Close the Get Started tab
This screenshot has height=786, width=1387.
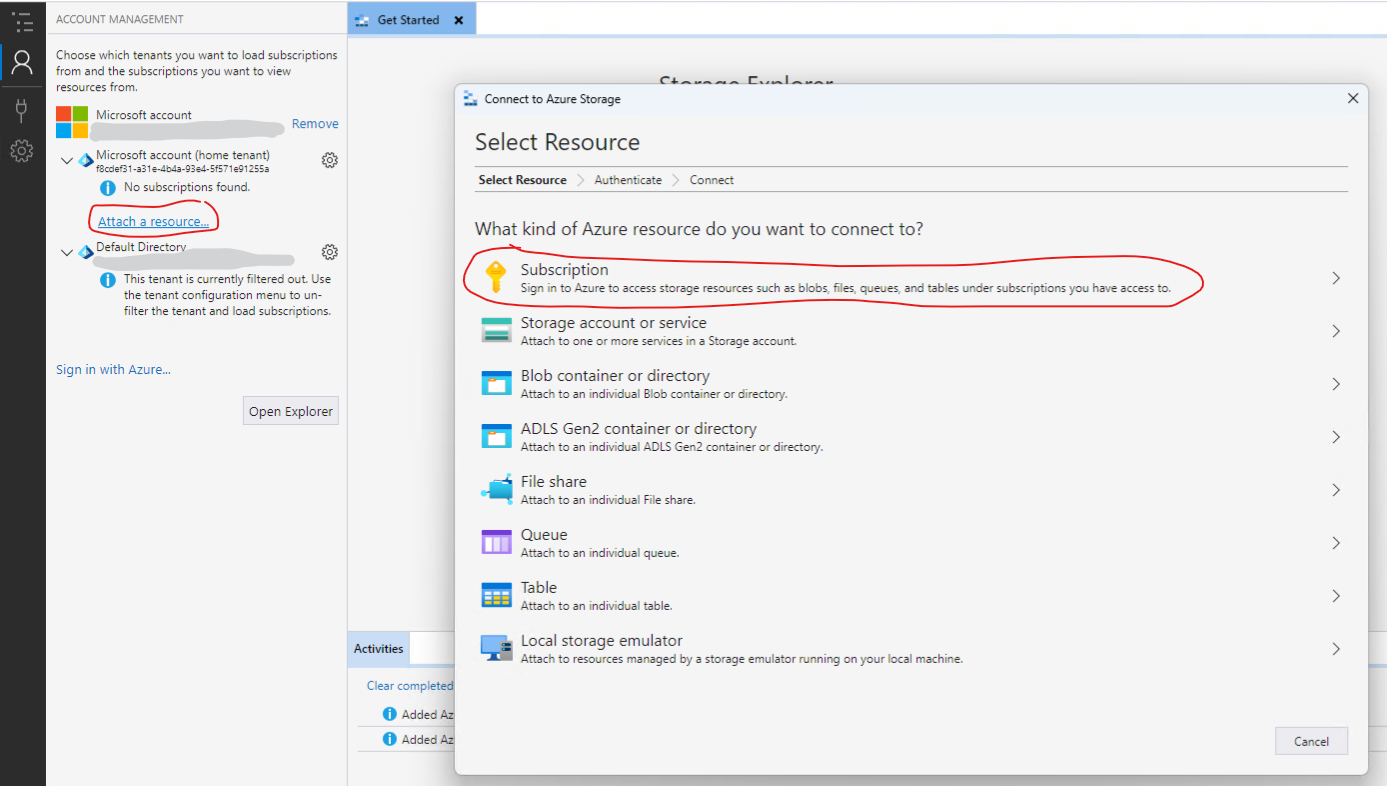[458, 20]
